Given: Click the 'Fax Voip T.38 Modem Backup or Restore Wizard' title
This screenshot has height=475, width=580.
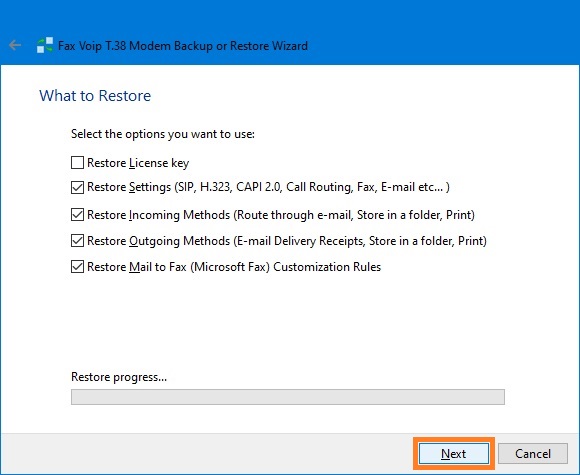Looking at the screenshot, I should tap(183, 46).
